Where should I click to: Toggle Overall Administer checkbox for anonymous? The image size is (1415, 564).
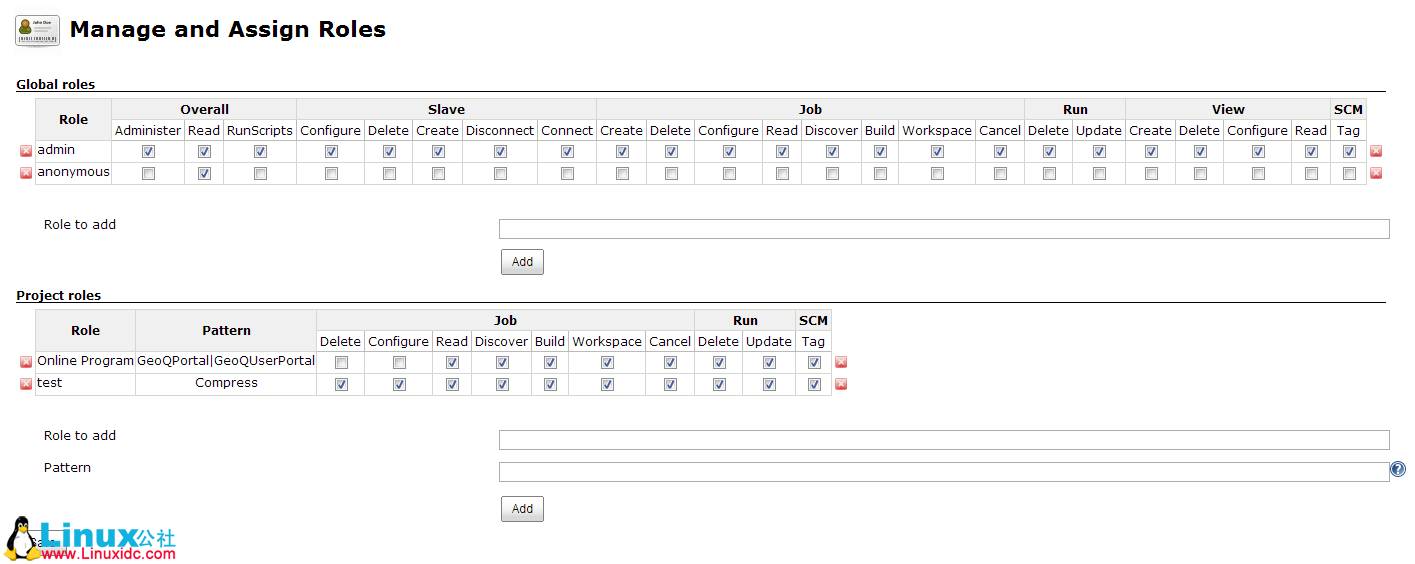tap(149, 174)
